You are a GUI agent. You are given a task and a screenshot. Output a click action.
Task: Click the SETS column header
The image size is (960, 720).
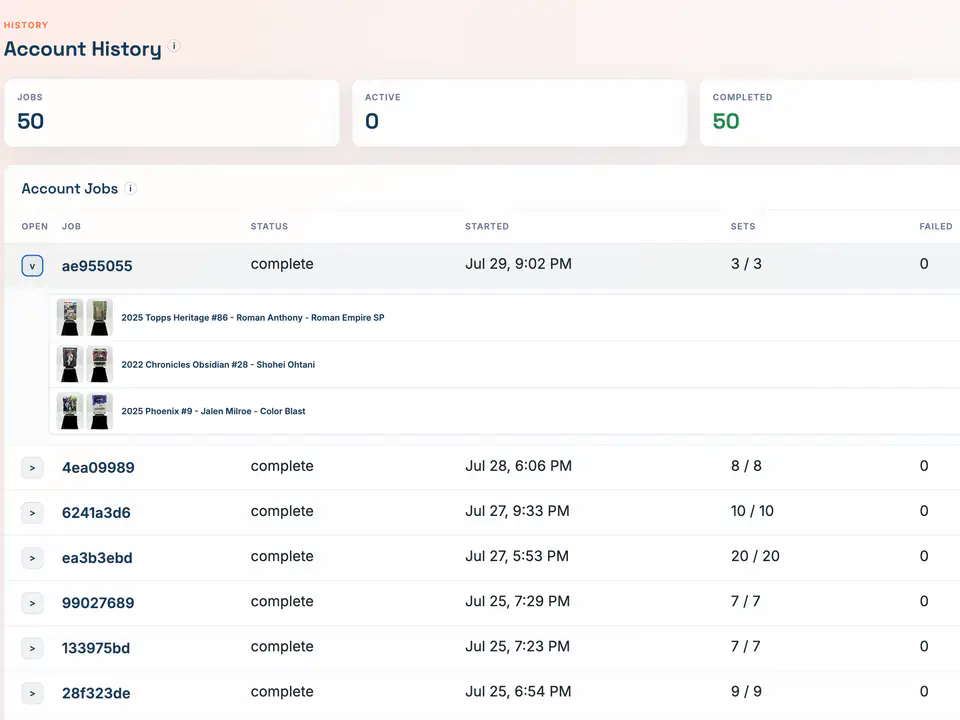coord(743,227)
